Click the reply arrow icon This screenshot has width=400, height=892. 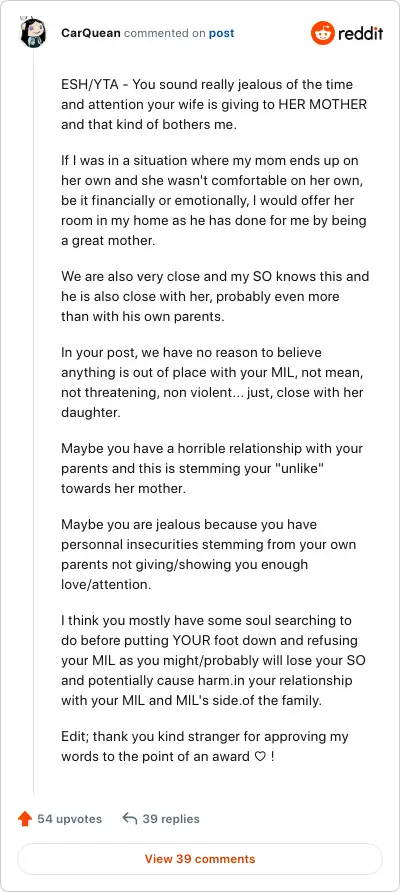tap(130, 819)
